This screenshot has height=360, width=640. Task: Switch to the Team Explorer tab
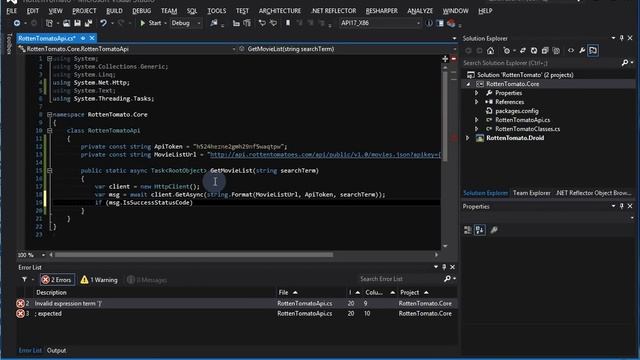[x=531, y=193]
